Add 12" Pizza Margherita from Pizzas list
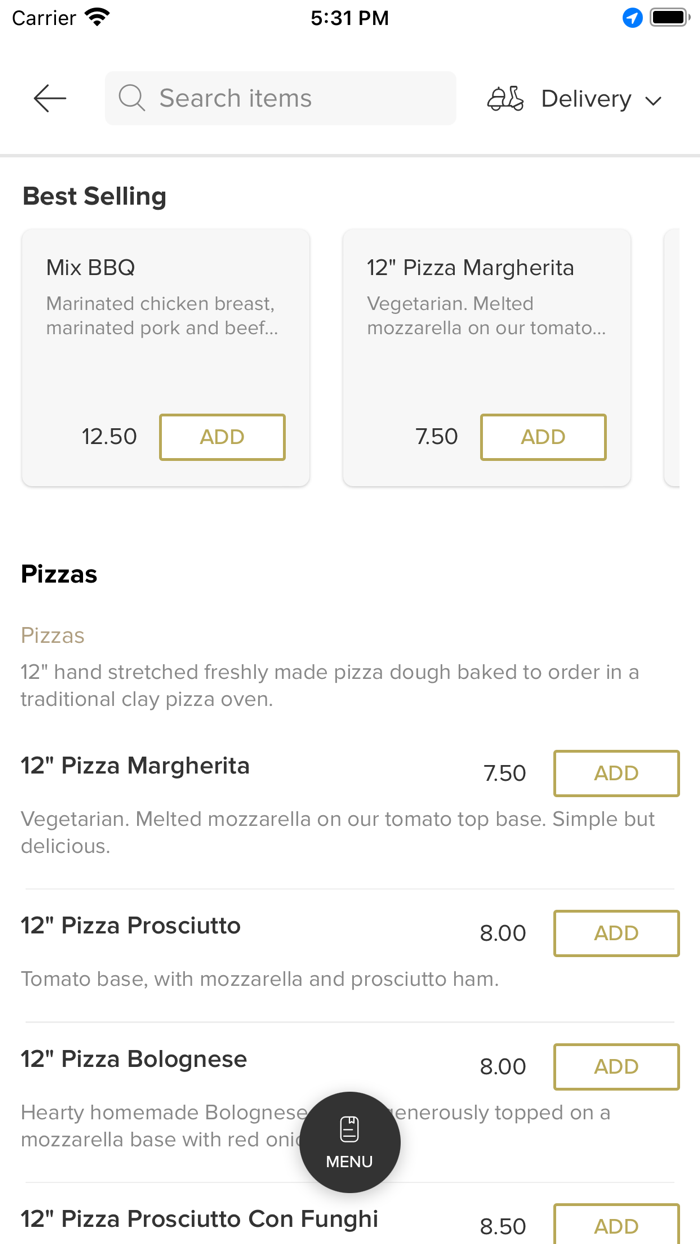The image size is (700, 1244). pos(616,773)
